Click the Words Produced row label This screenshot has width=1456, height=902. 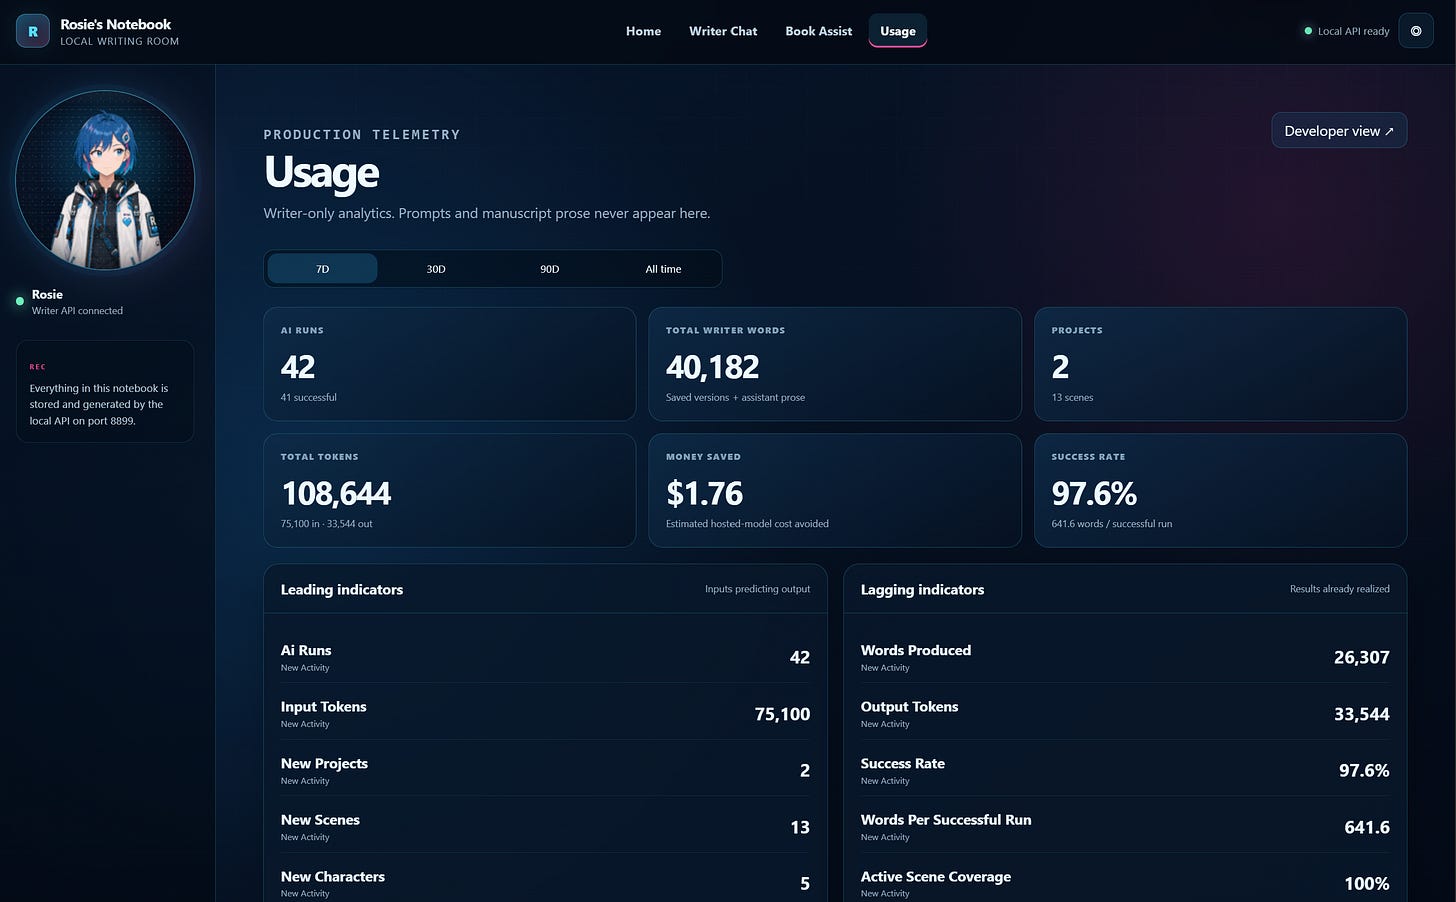click(x=916, y=650)
